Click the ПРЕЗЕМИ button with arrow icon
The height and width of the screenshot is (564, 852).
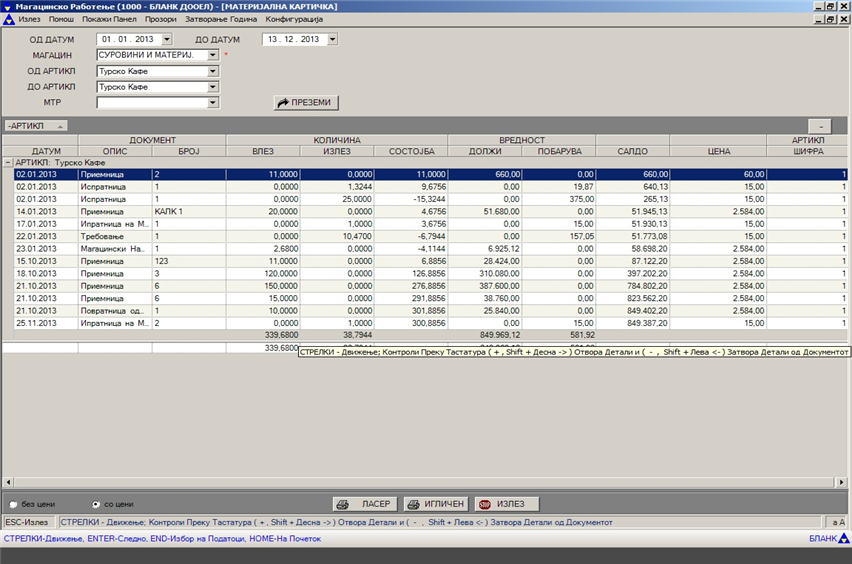306,102
